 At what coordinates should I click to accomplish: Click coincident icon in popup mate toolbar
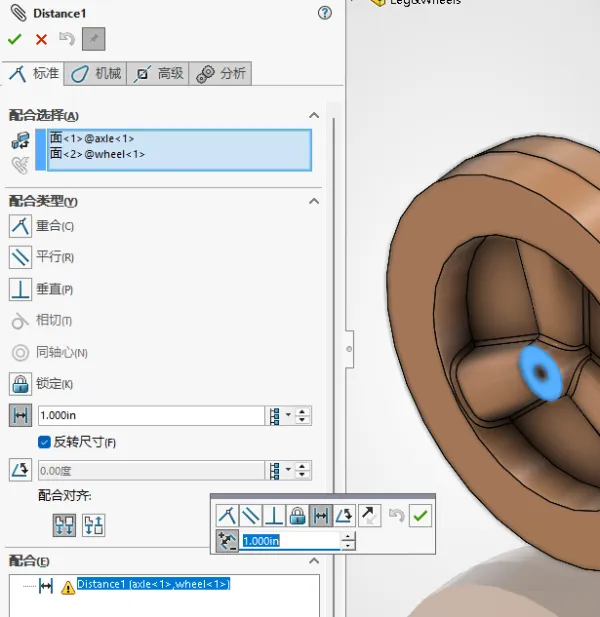pos(227,515)
